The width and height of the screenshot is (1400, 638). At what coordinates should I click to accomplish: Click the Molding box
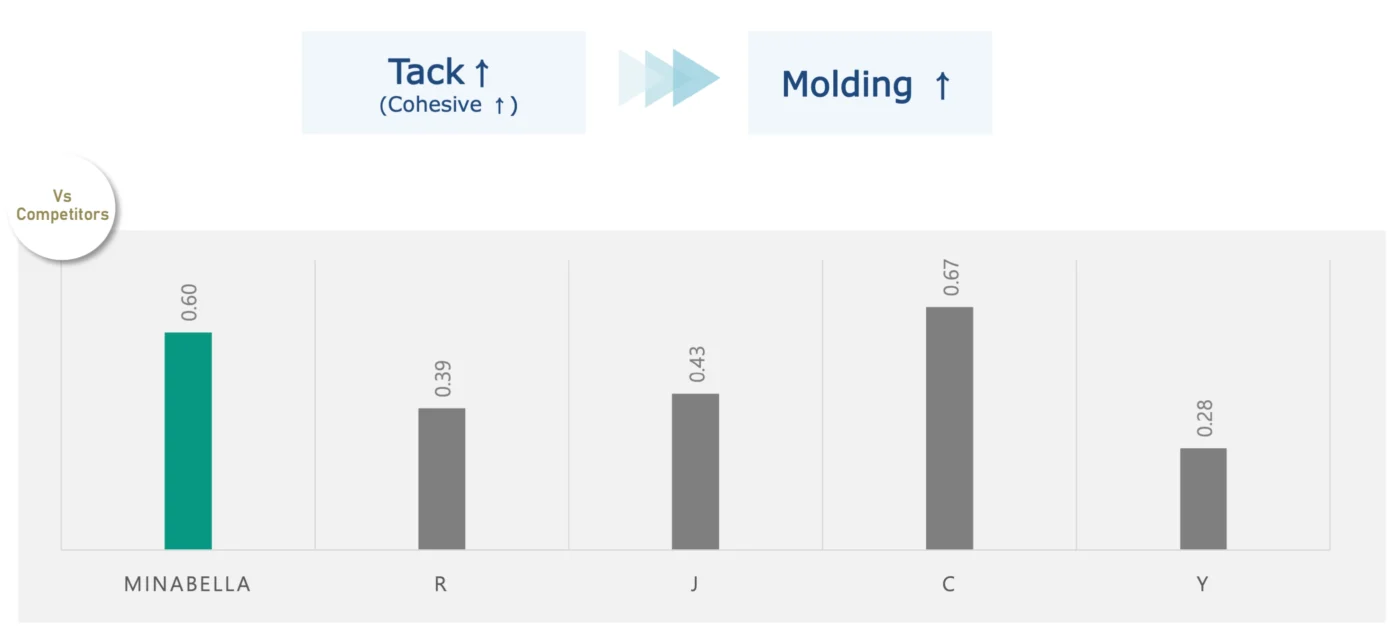click(x=870, y=83)
